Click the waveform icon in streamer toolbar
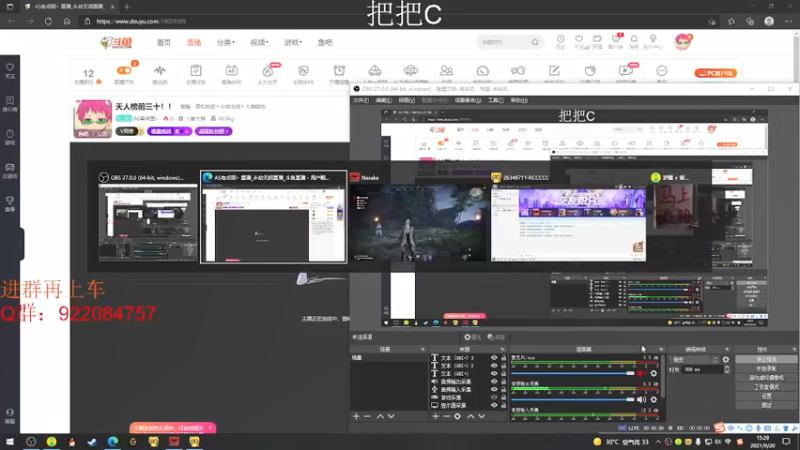800x450 pixels. [x=160, y=71]
